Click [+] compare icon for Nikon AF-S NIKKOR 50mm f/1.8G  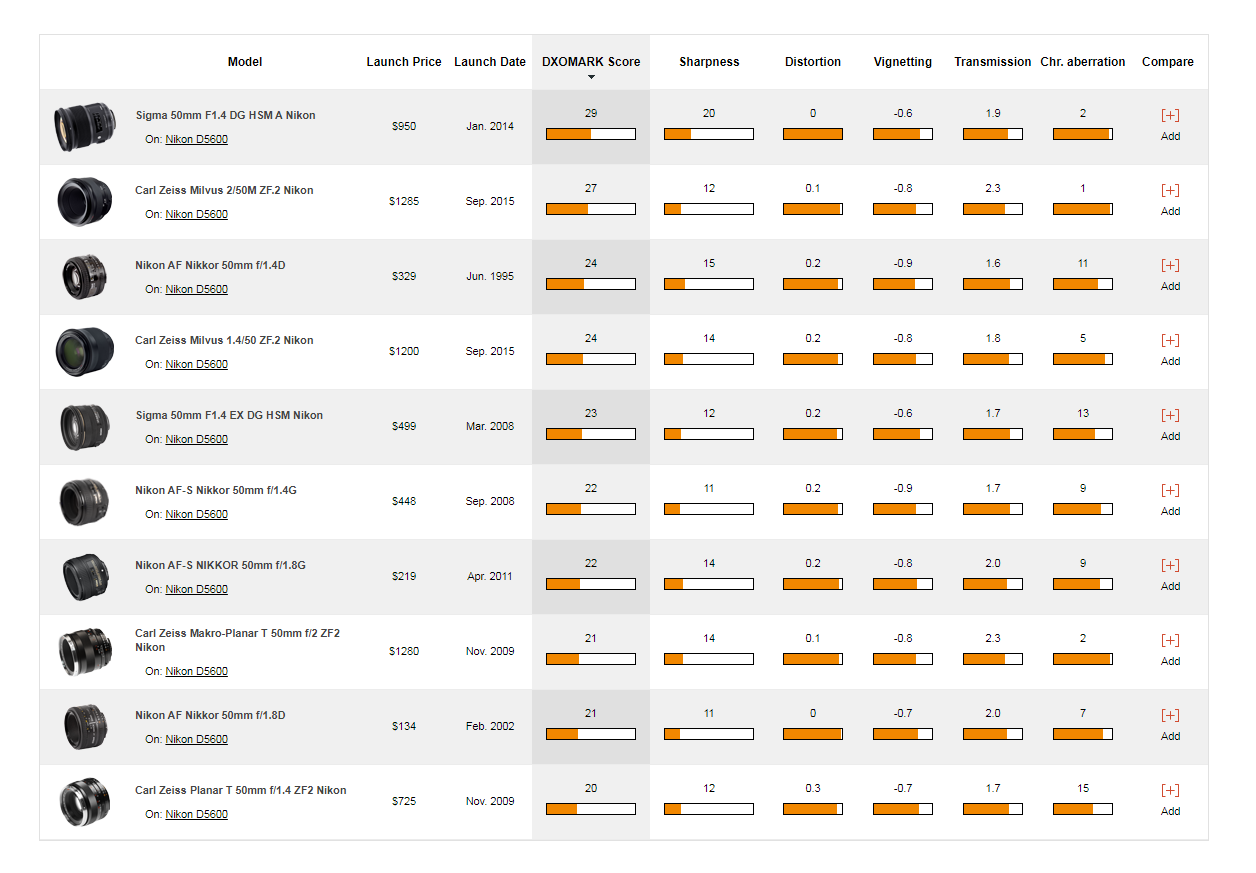click(x=1170, y=565)
